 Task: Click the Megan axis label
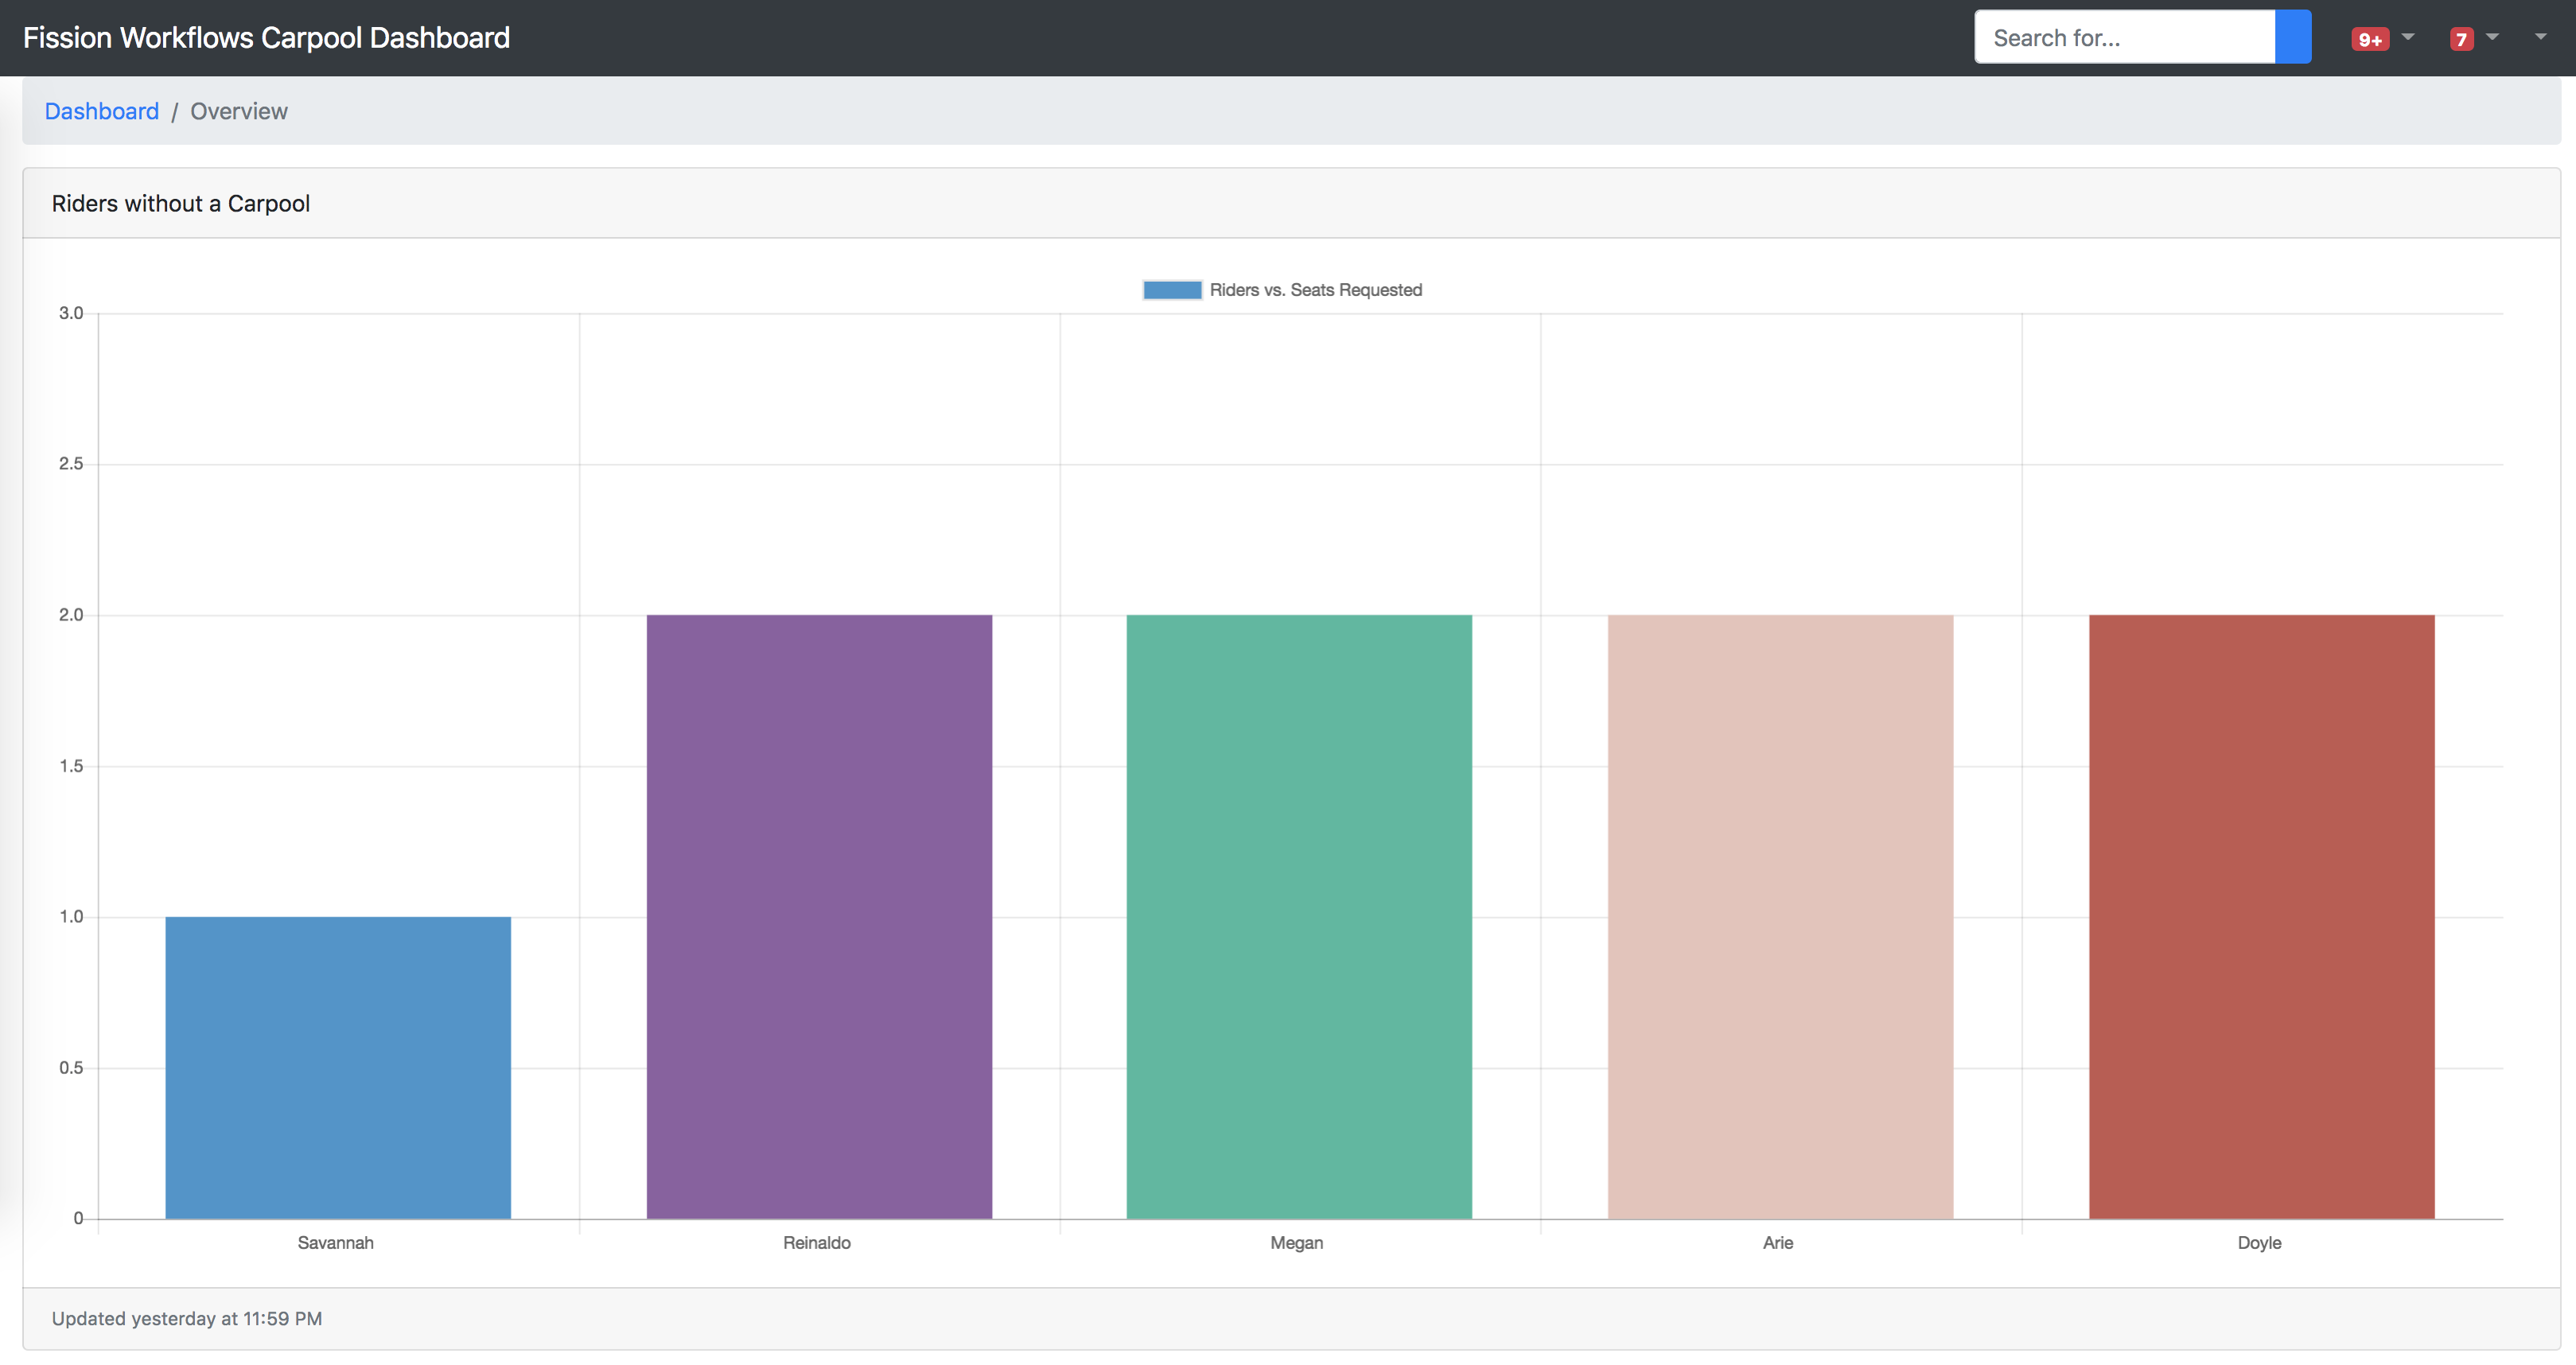coord(1297,1243)
